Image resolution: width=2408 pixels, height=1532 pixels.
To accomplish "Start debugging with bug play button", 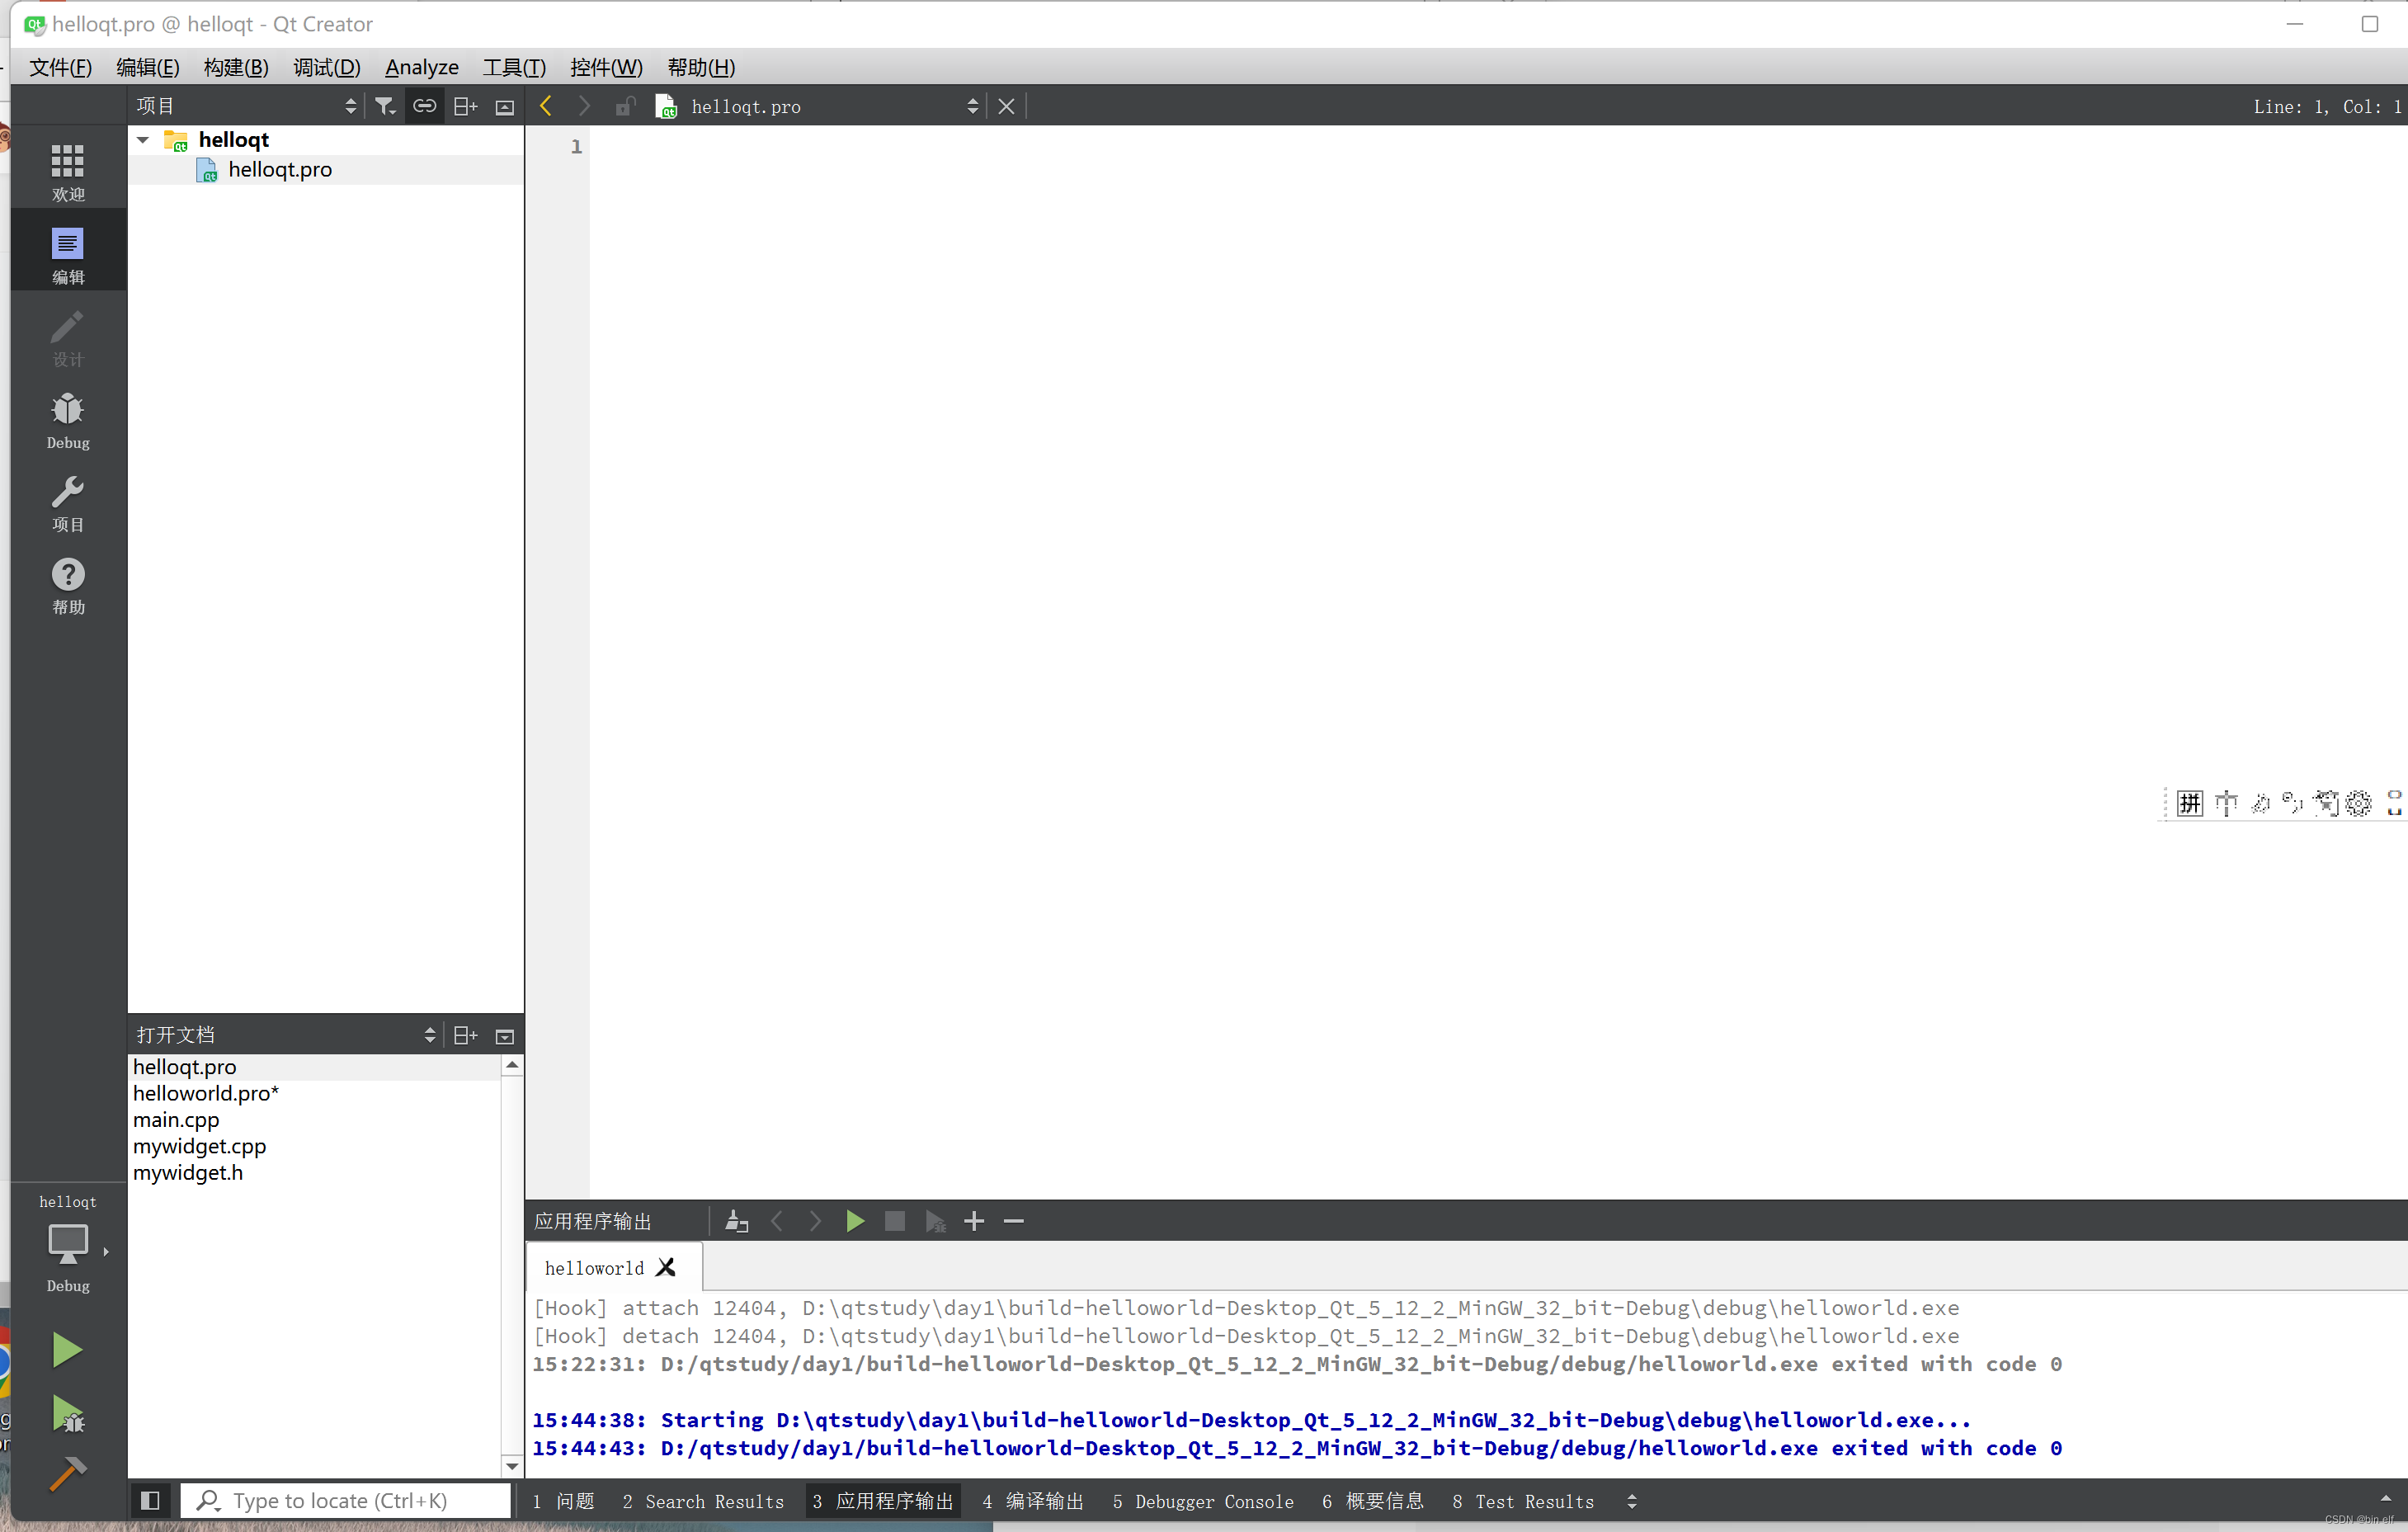I will [67, 1413].
